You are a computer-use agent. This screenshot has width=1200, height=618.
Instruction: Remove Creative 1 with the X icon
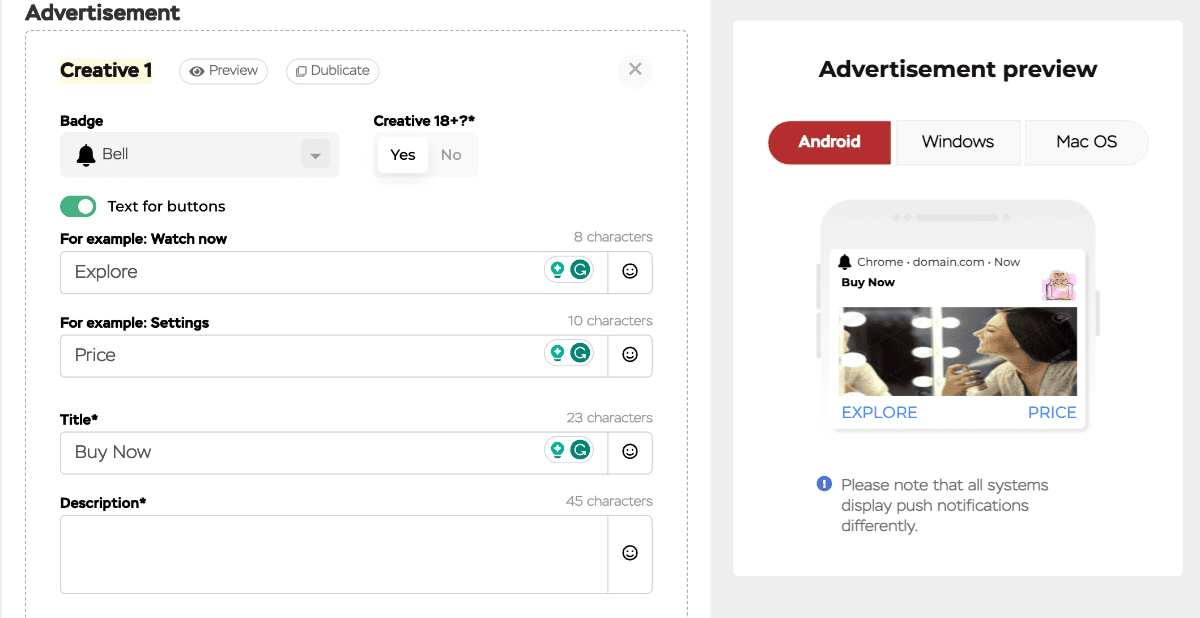pyautogui.click(x=634, y=70)
